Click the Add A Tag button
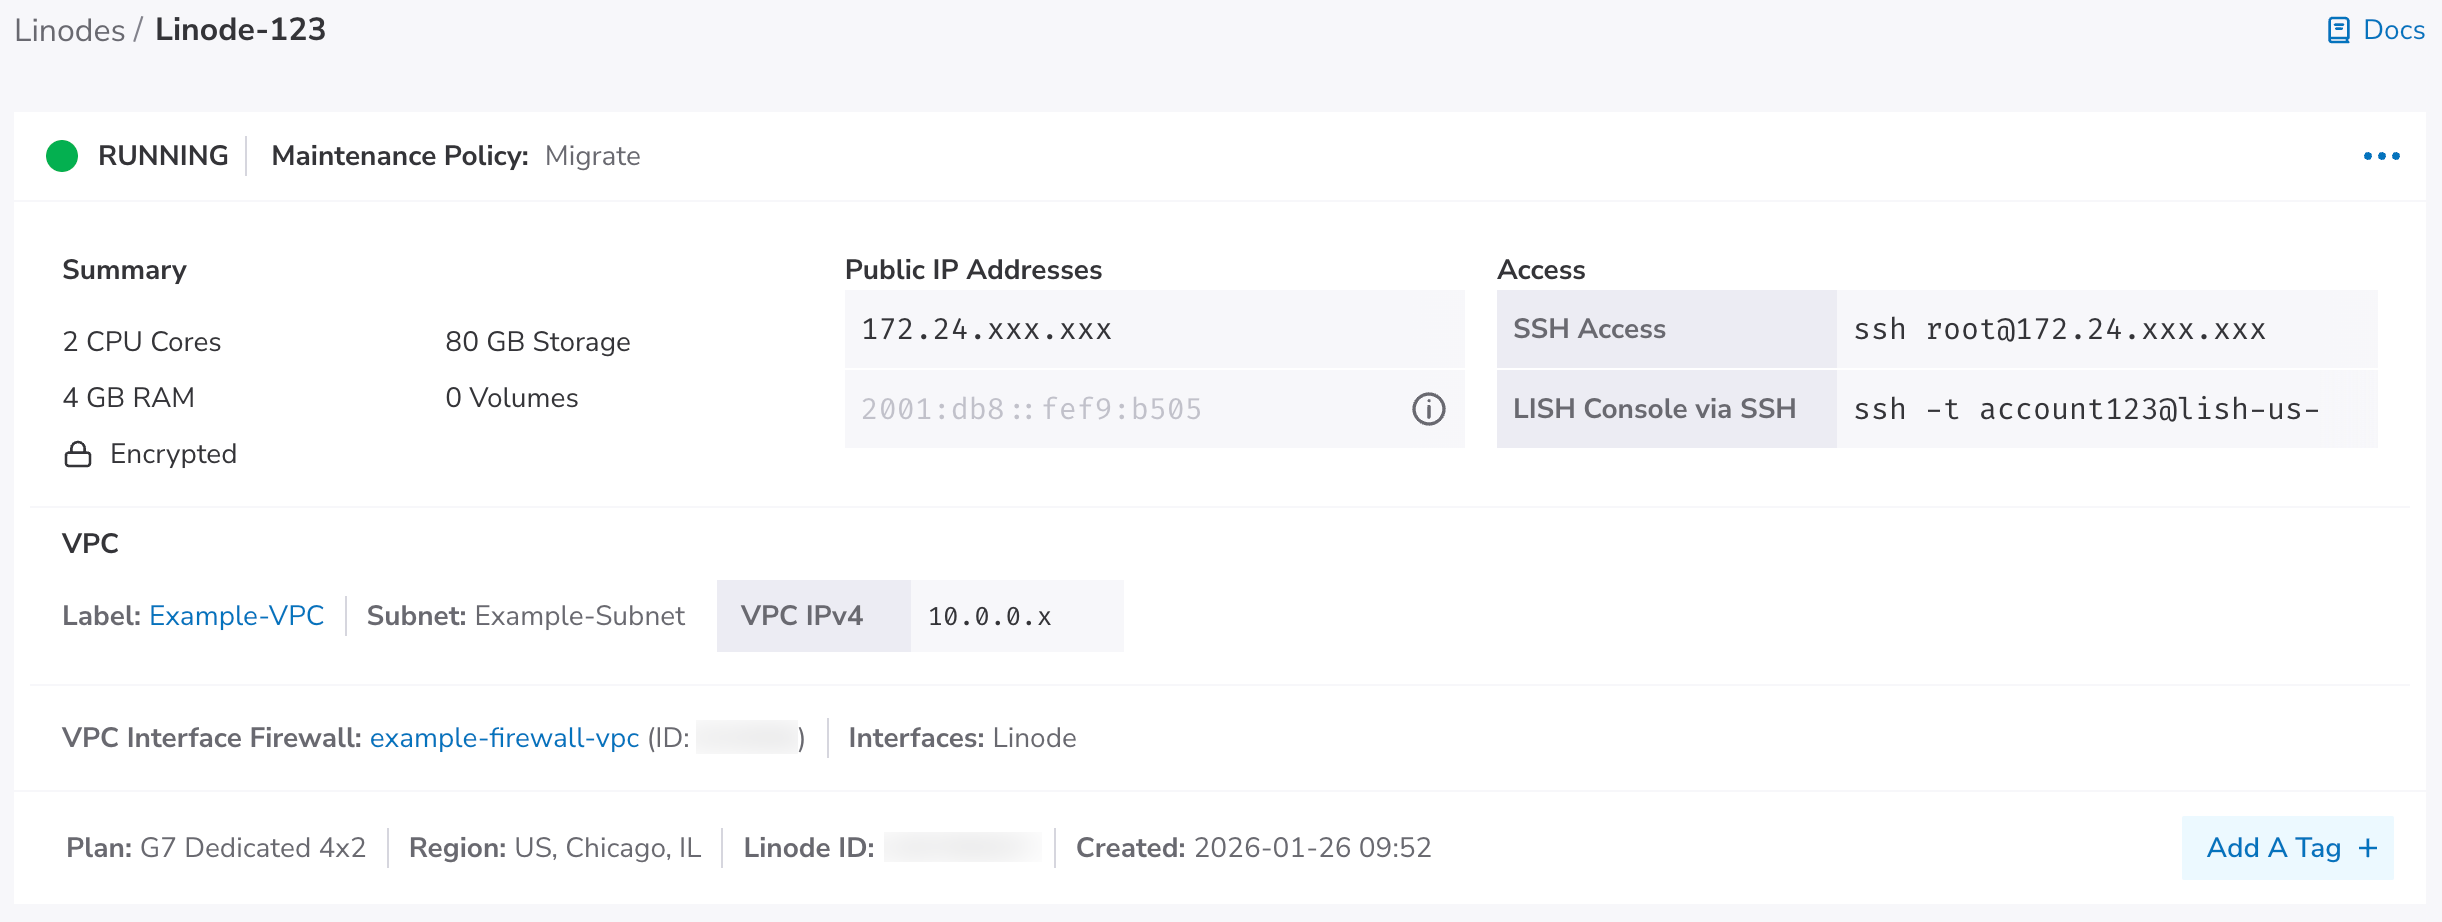The height and width of the screenshot is (922, 2442). point(2289,847)
